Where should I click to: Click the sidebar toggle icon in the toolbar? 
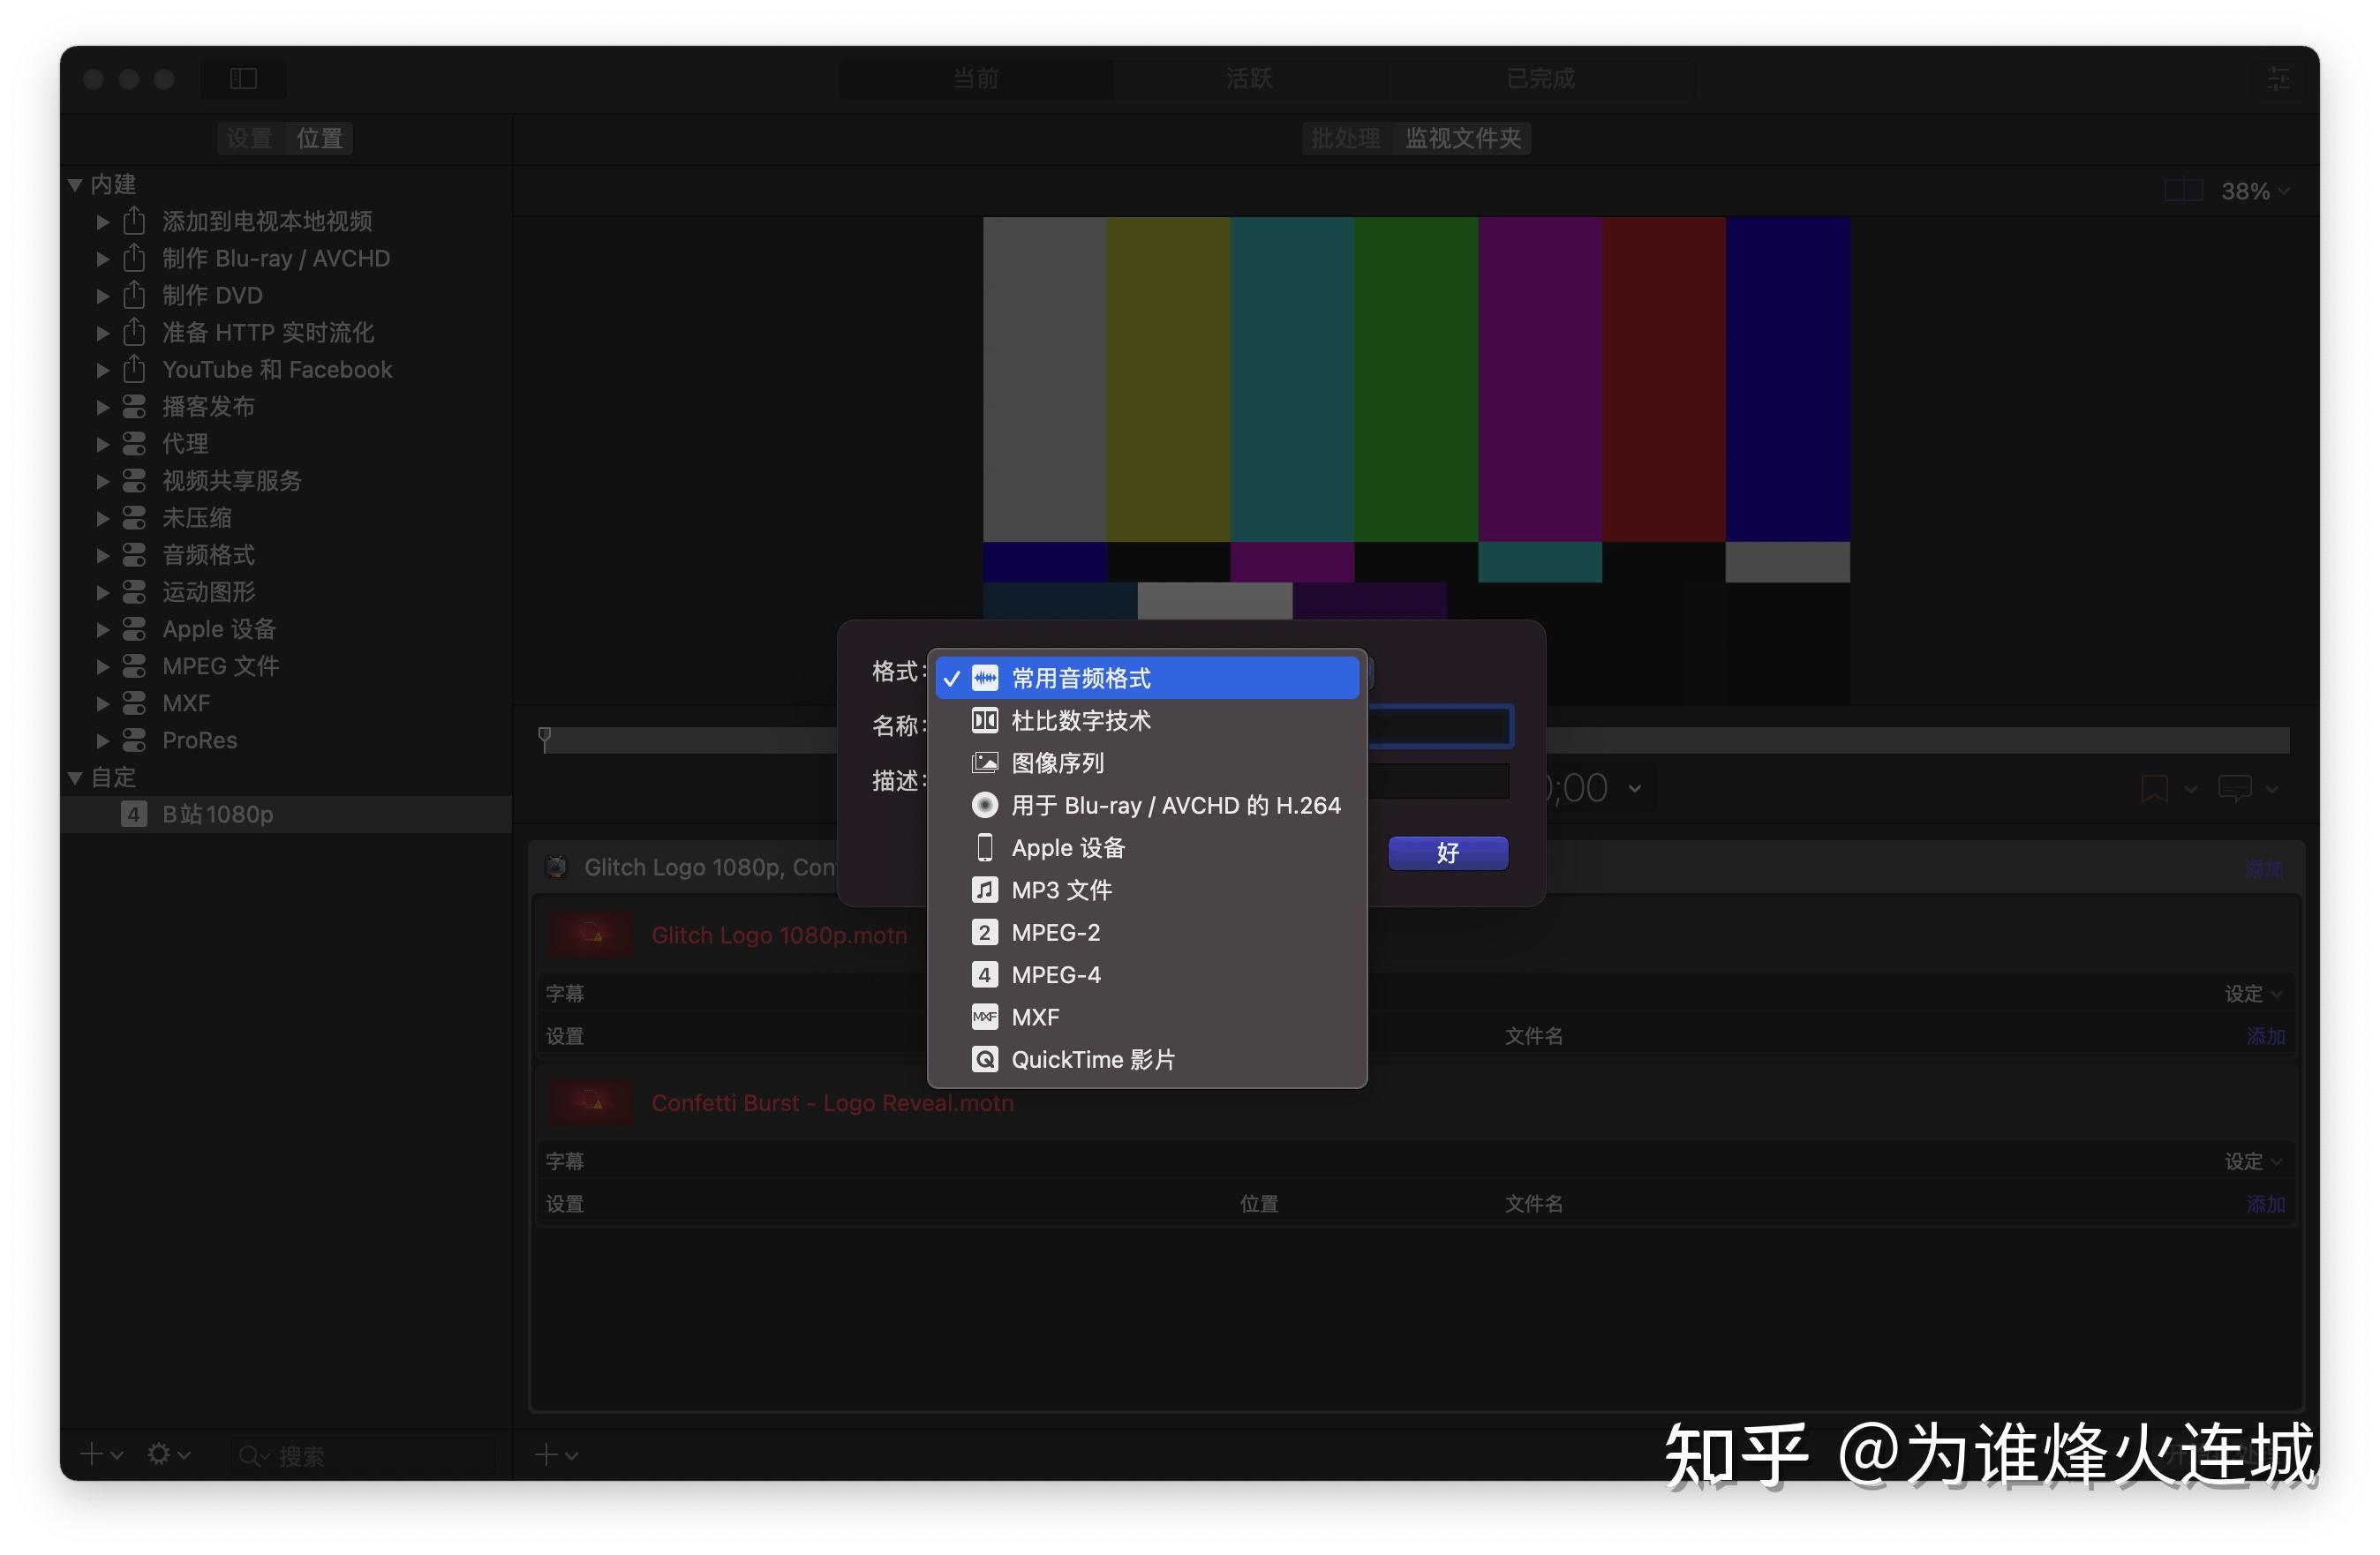[x=243, y=79]
